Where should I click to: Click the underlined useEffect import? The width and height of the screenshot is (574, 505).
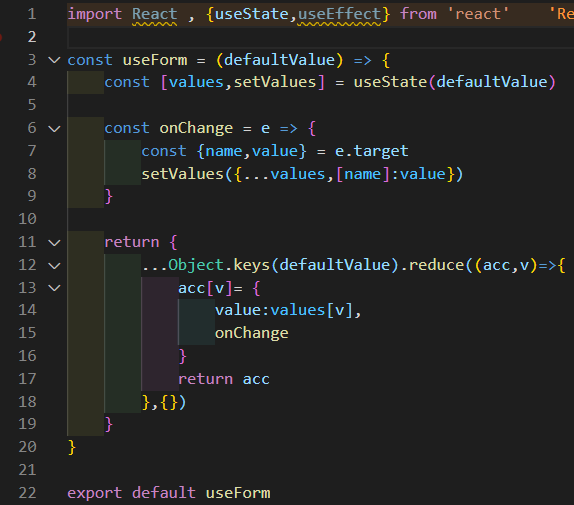[339, 14]
